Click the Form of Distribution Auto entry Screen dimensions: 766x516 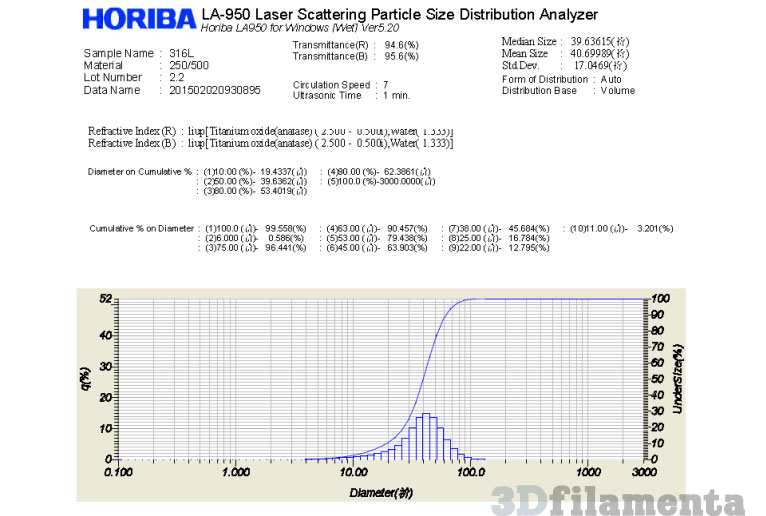611,79
